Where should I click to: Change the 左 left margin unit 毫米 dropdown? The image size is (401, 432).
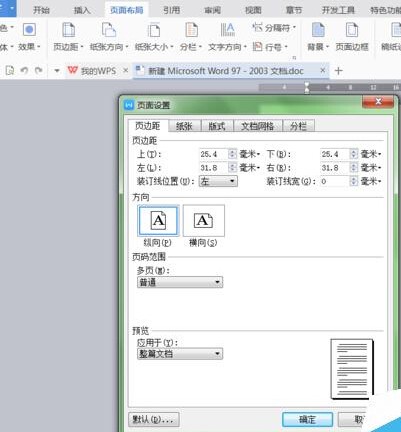click(249, 167)
